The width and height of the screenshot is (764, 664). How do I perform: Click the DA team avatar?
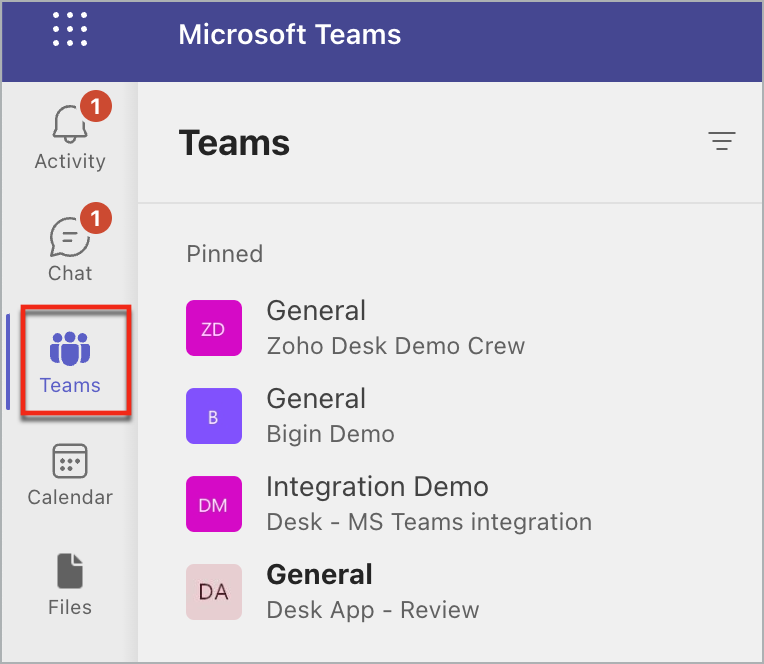[214, 592]
